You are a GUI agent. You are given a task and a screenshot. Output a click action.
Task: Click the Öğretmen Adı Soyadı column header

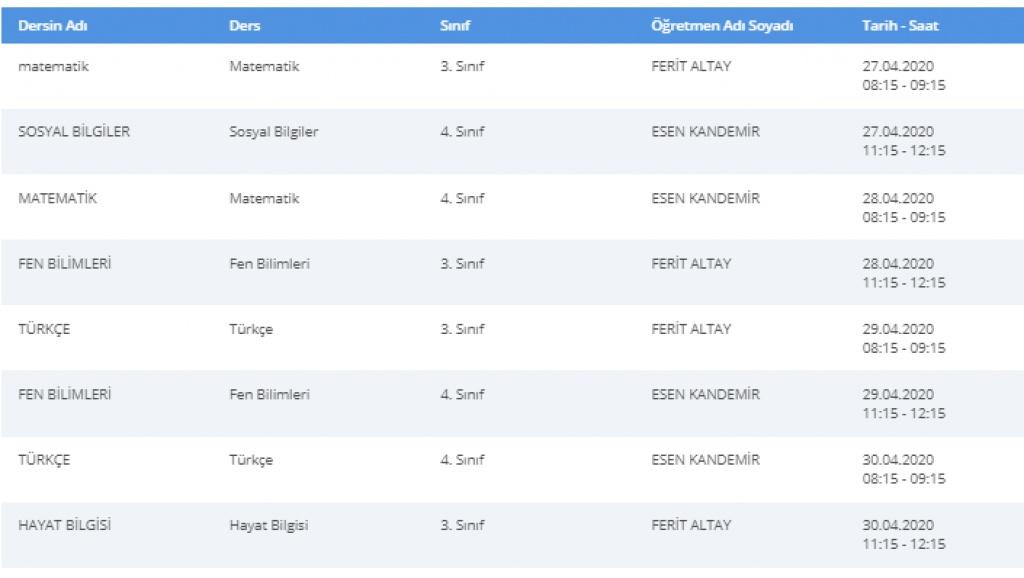(x=722, y=26)
